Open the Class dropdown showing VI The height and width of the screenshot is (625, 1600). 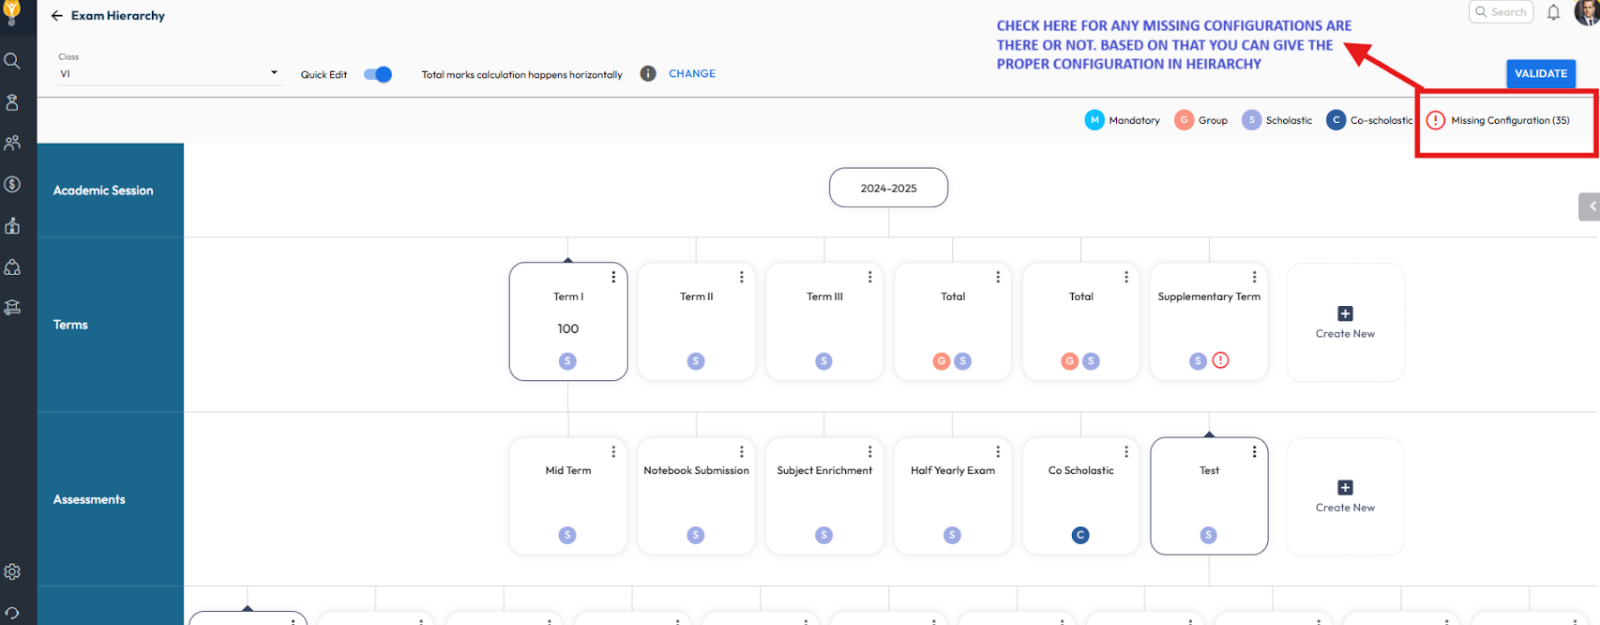pos(170,74)
